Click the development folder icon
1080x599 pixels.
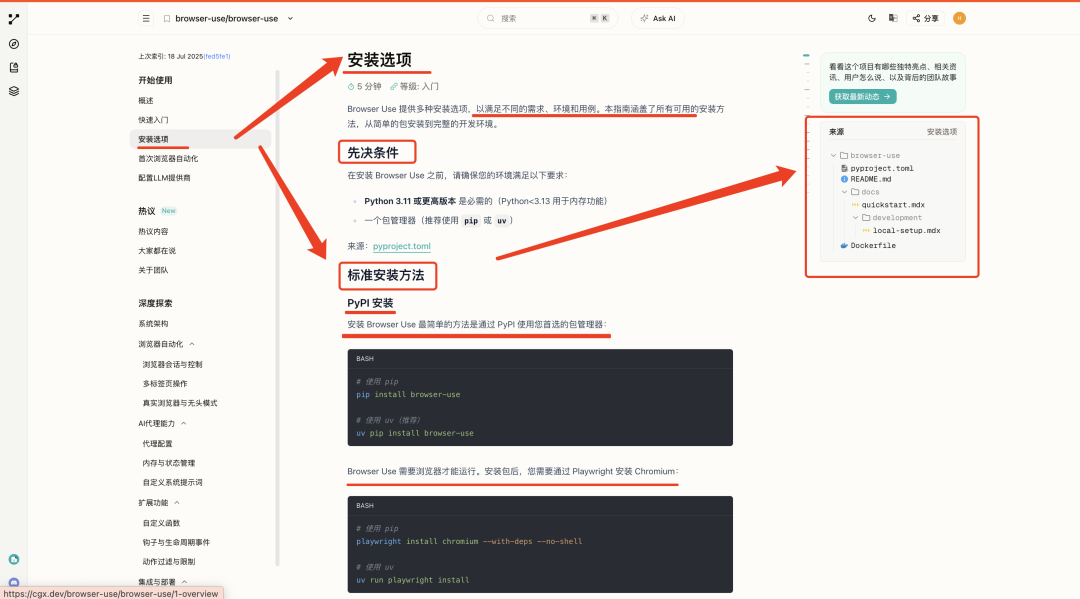coord(866,218)
